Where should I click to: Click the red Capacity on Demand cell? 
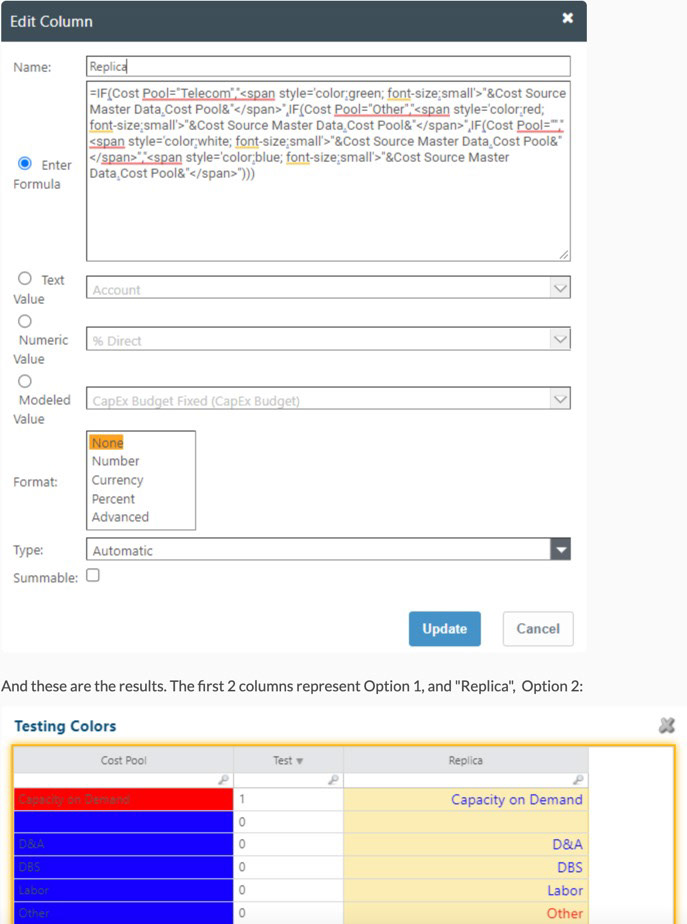coord(123,799)
